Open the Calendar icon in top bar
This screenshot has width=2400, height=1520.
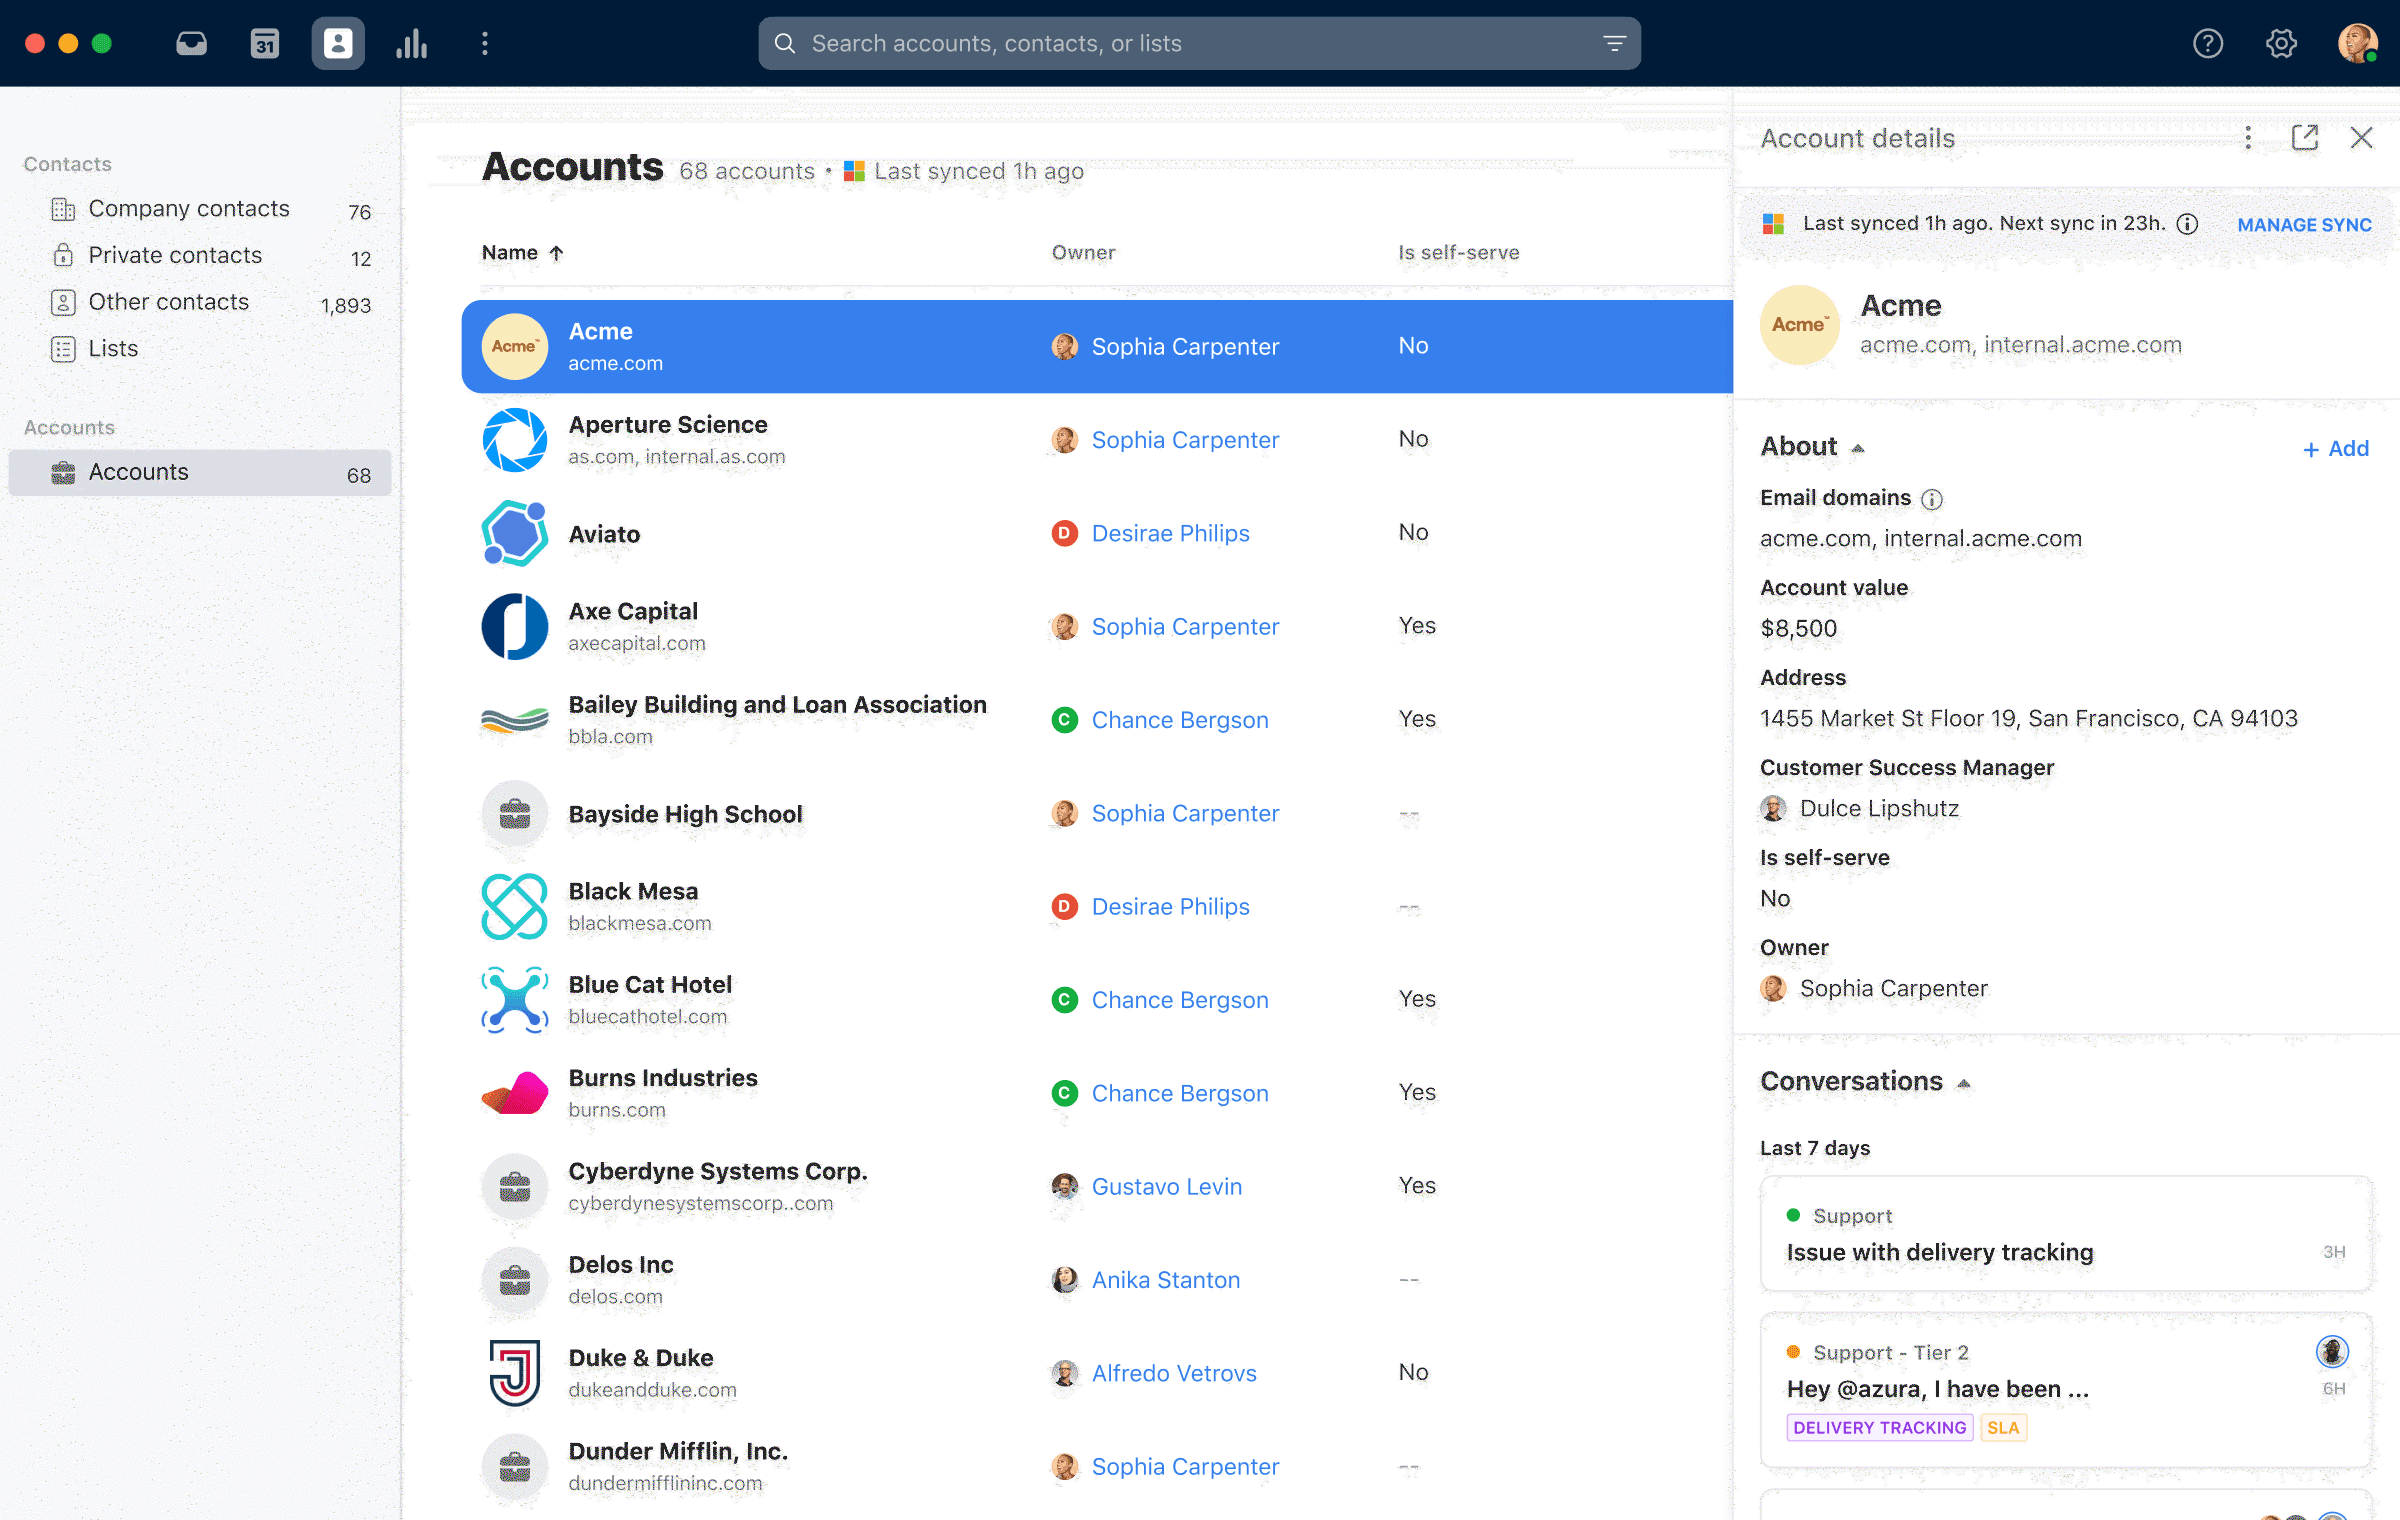pos(264,43)
